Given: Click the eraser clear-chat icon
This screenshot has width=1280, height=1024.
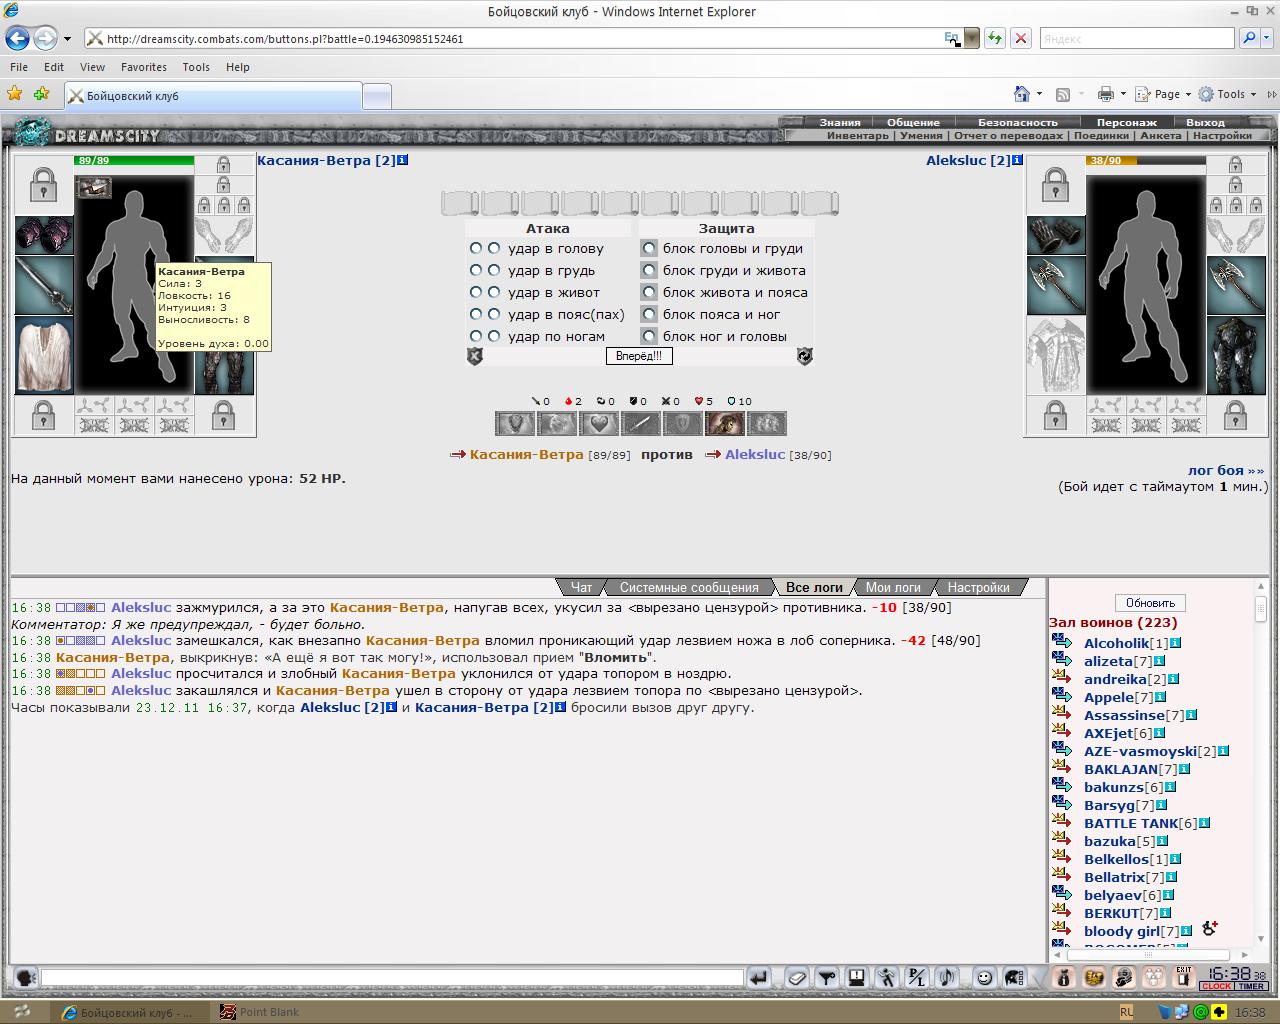Looking at the screenshot, I should [796, 977].
